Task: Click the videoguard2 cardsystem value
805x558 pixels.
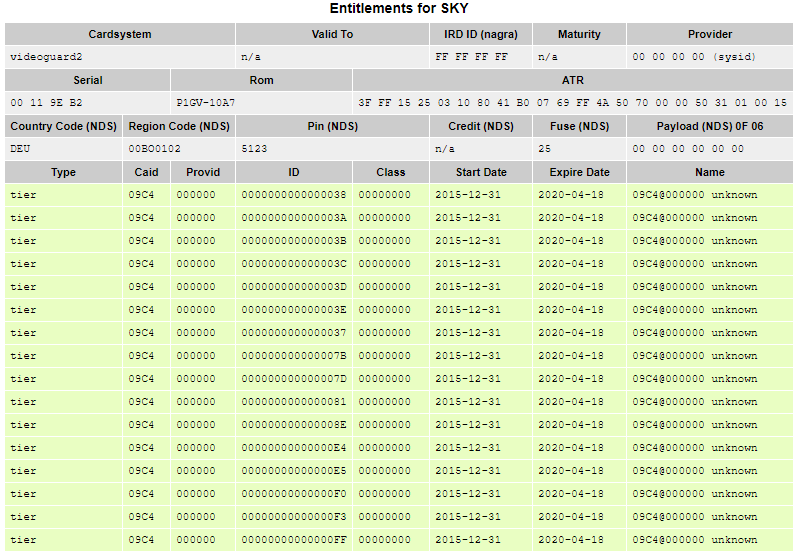Action: click(46, 57)
